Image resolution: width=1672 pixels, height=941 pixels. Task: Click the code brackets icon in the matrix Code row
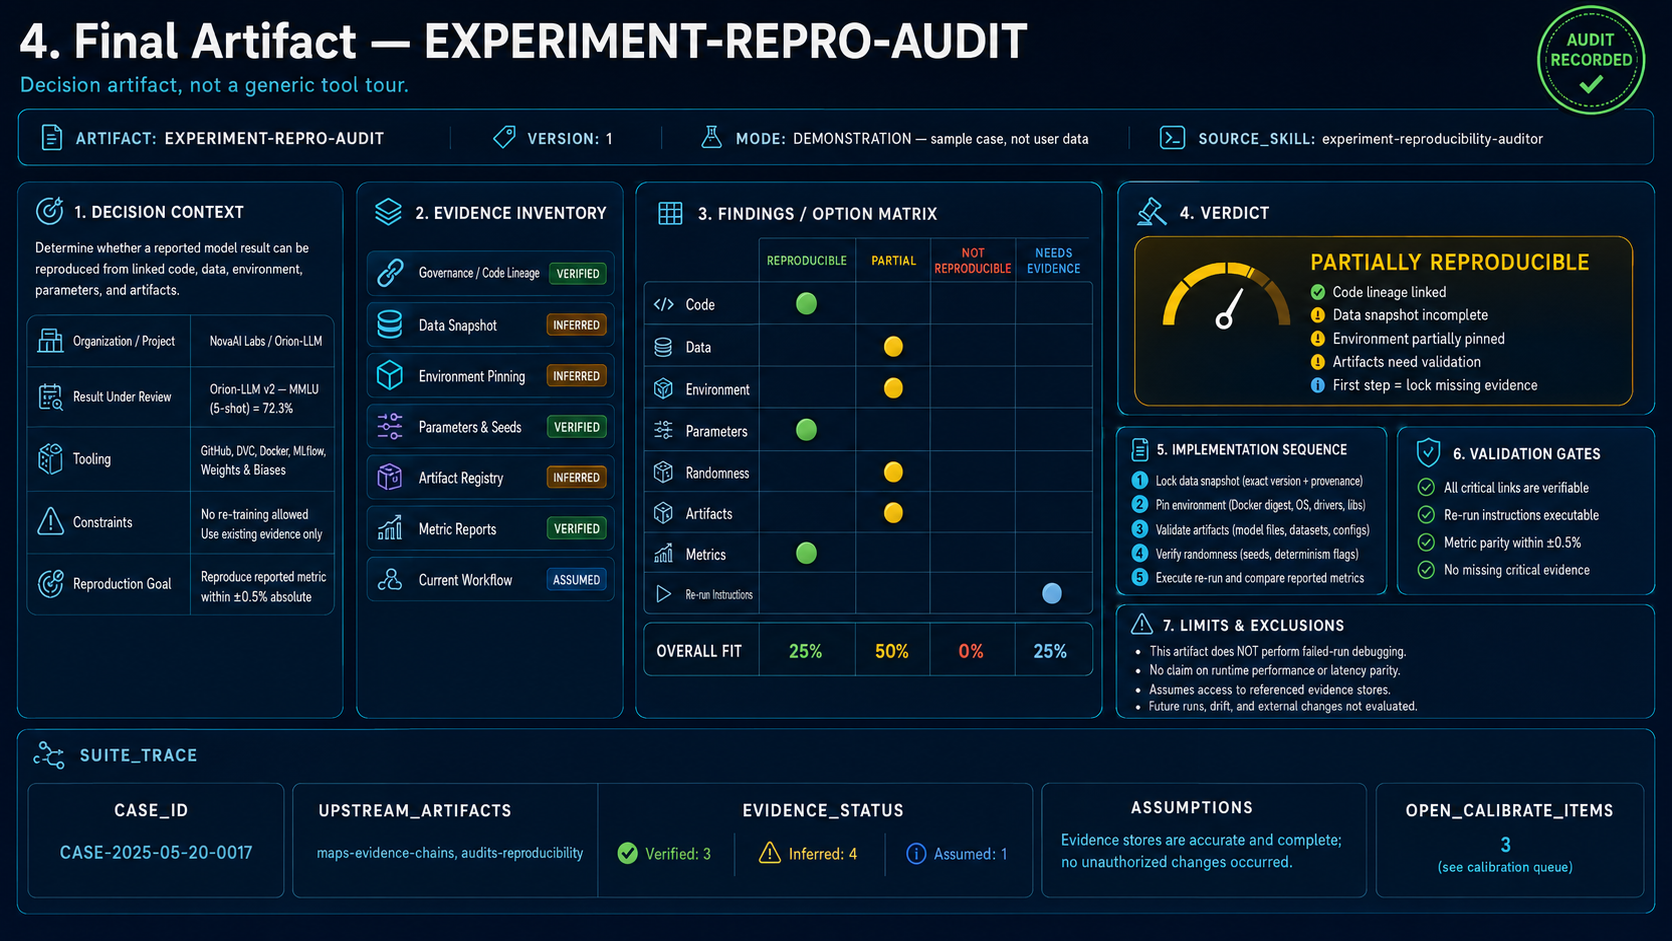[663, 305]
